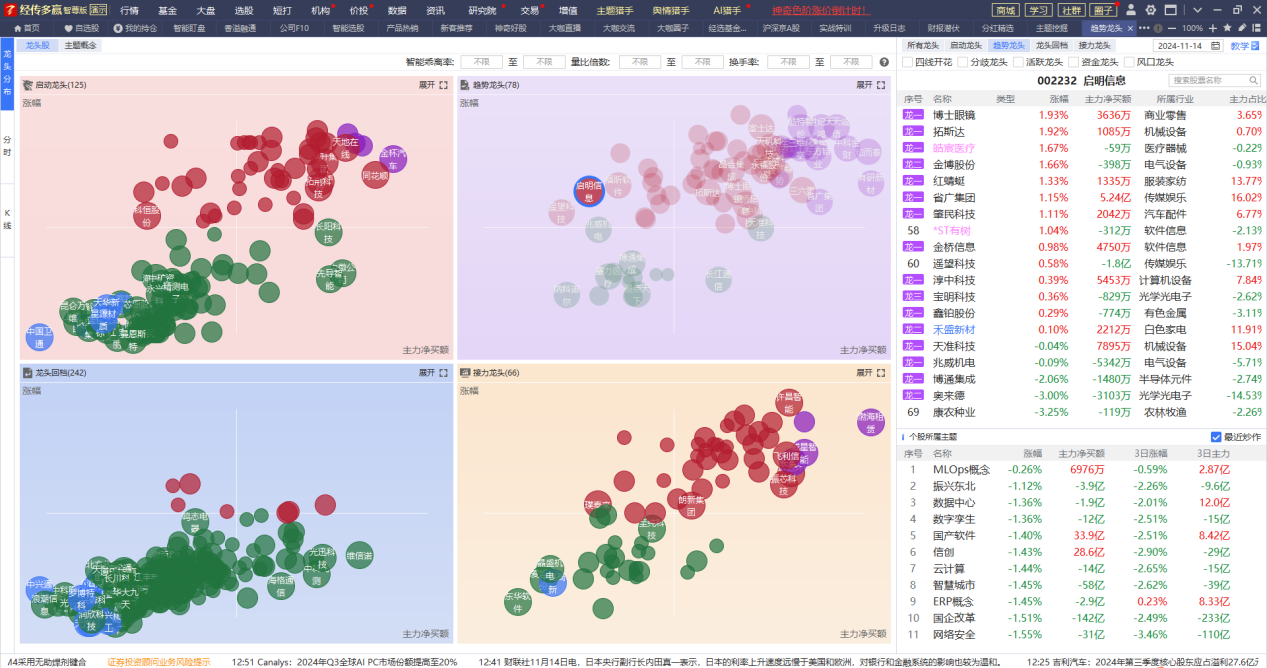Click the help question mark icon

point(884,62)
